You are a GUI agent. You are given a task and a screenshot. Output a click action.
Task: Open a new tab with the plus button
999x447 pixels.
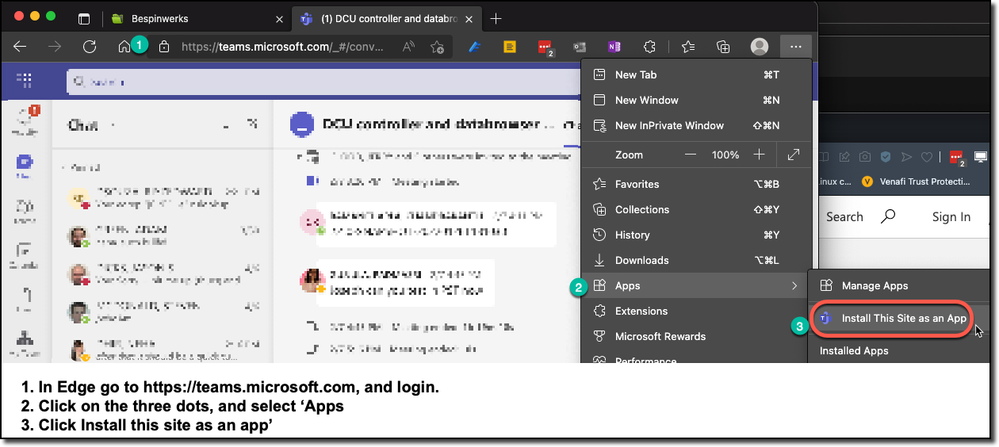tap(496, 18)
